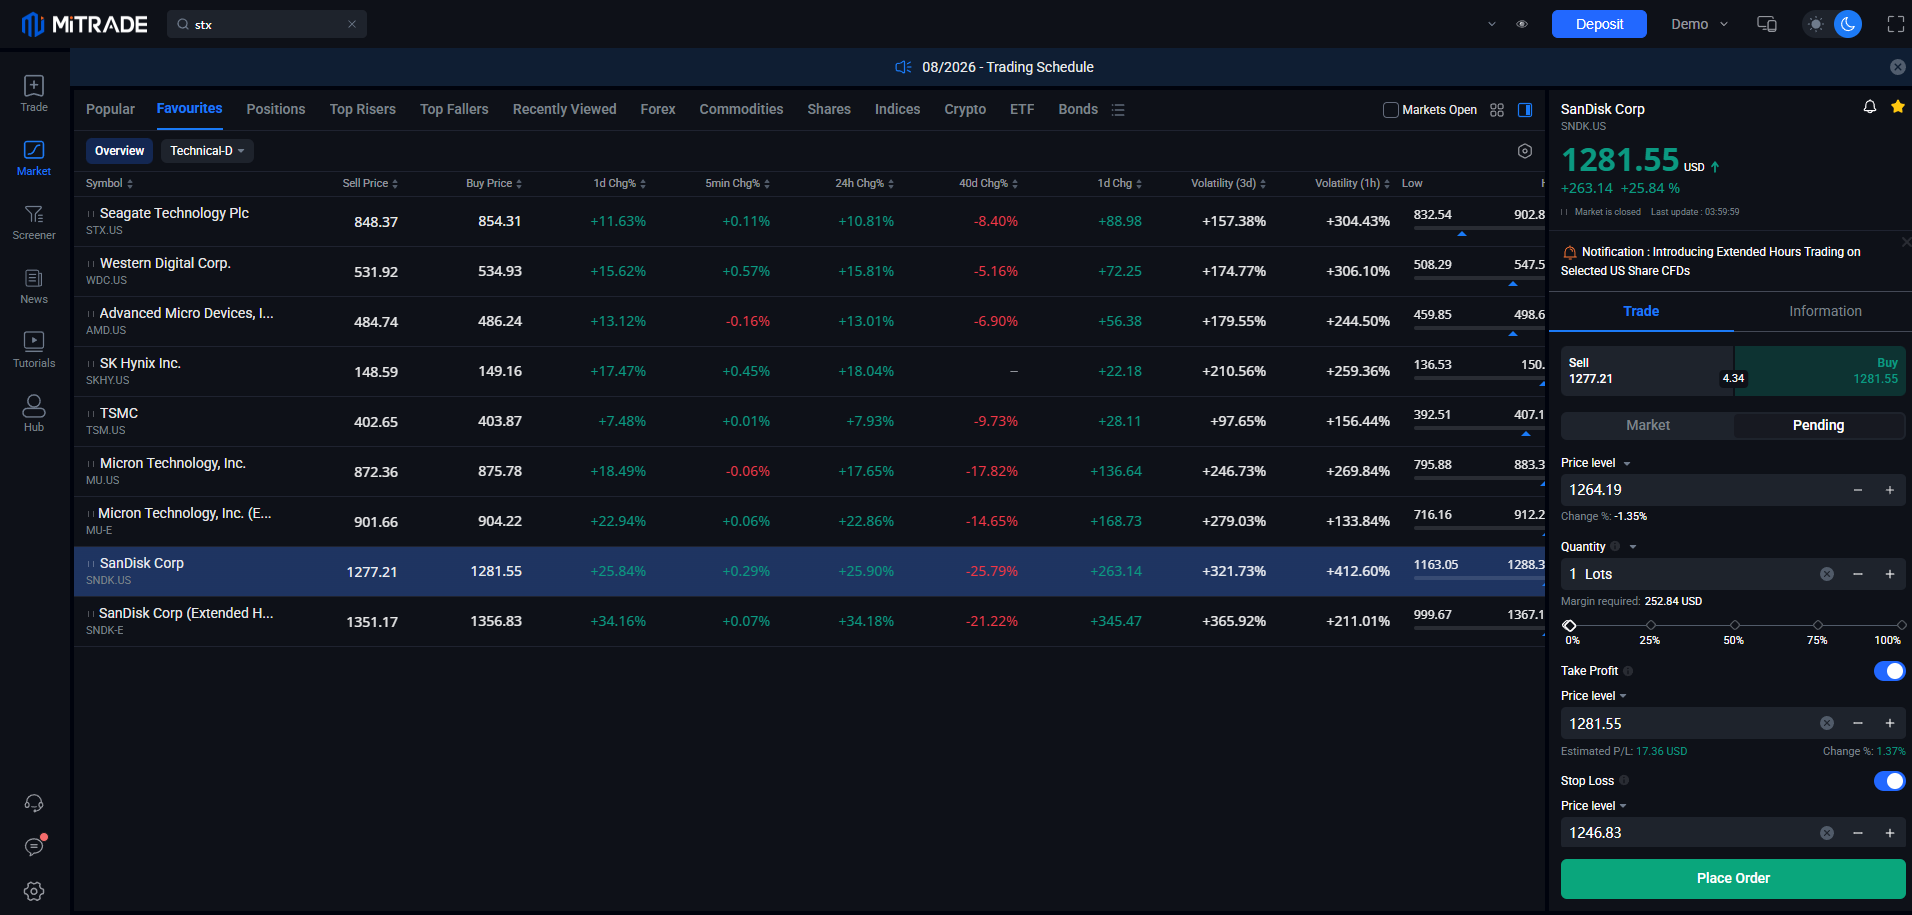Select the Buy 1281.55 side
The image size is (1912, 915).
1820,371
